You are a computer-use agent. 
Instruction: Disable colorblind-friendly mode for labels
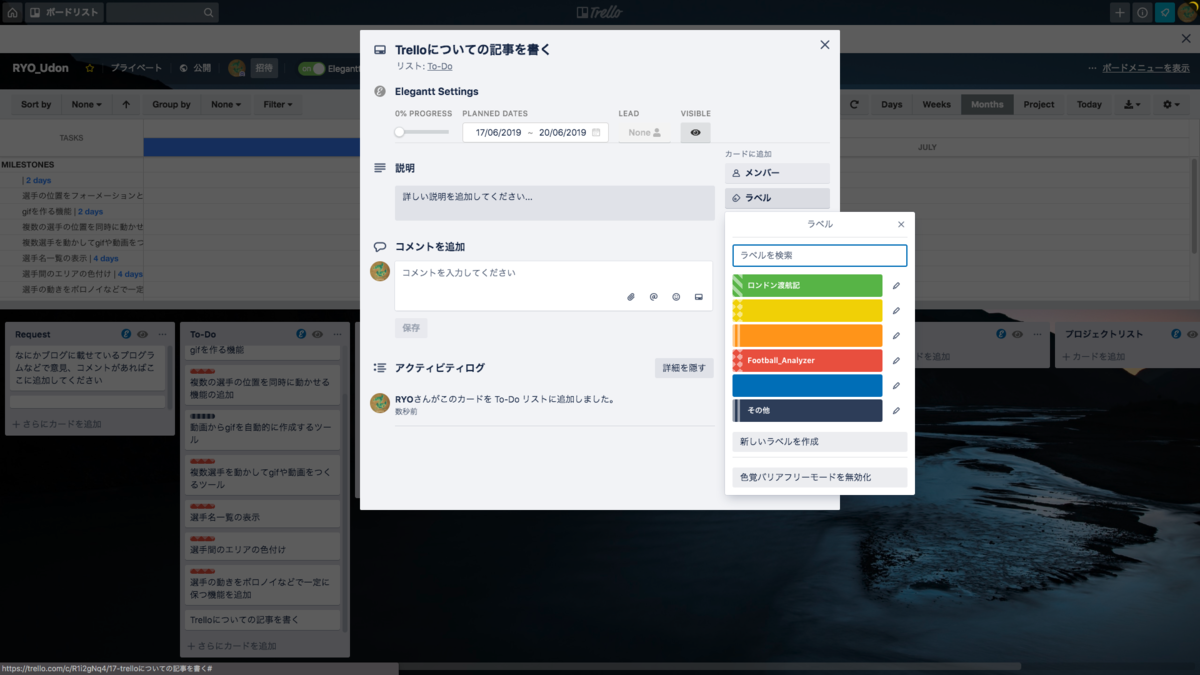(819, 477)
